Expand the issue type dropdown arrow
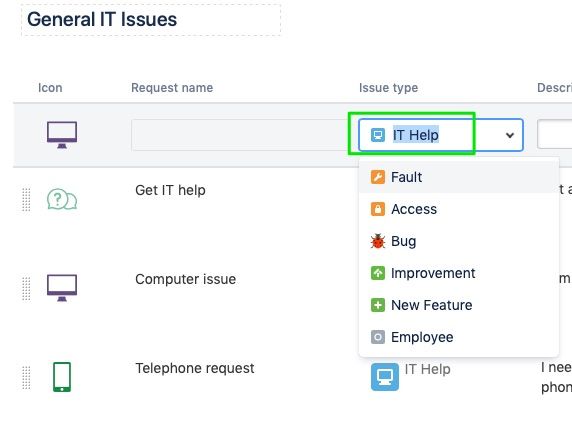Image resolution: width=572 pixels, height=442 pixels. (x=510, y=135)
